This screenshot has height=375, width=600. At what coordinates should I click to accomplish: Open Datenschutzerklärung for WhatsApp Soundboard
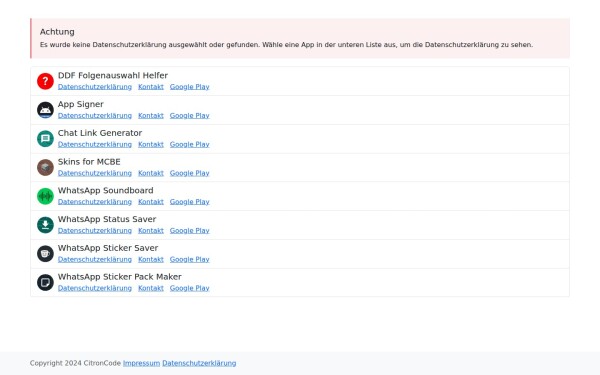pyautogui.click(x=95, y=202)
